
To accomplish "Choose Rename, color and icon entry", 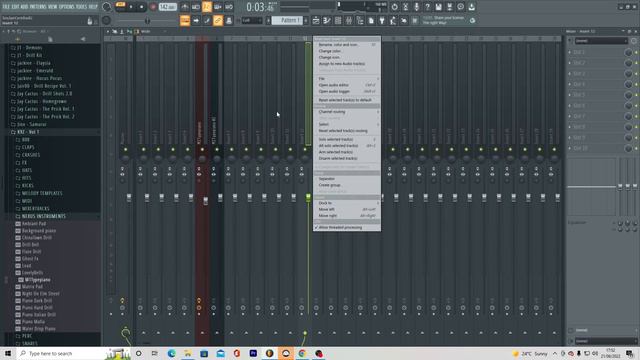I will pos(347,44).
